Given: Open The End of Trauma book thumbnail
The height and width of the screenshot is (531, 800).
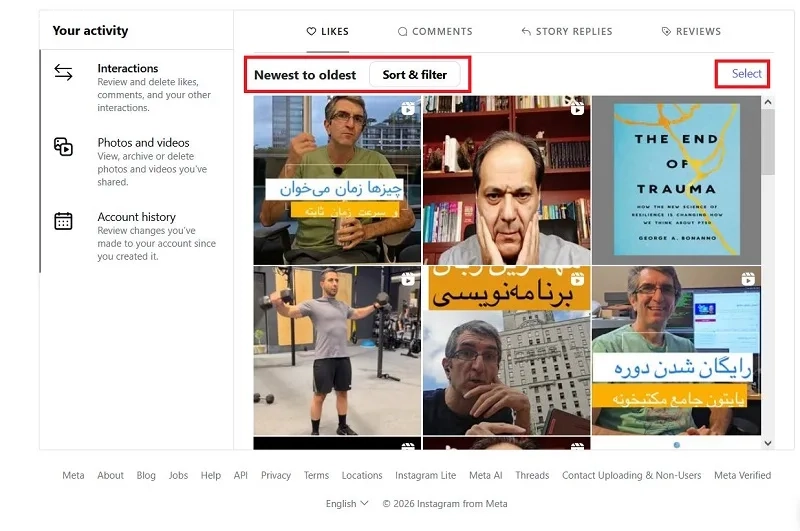Looking at the screenshot, I should tap(676, 180).
